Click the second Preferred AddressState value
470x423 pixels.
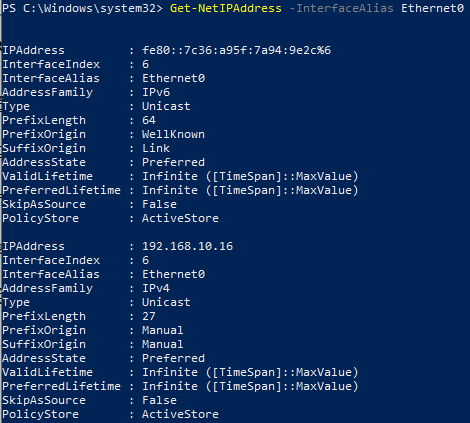pos(173,358)
